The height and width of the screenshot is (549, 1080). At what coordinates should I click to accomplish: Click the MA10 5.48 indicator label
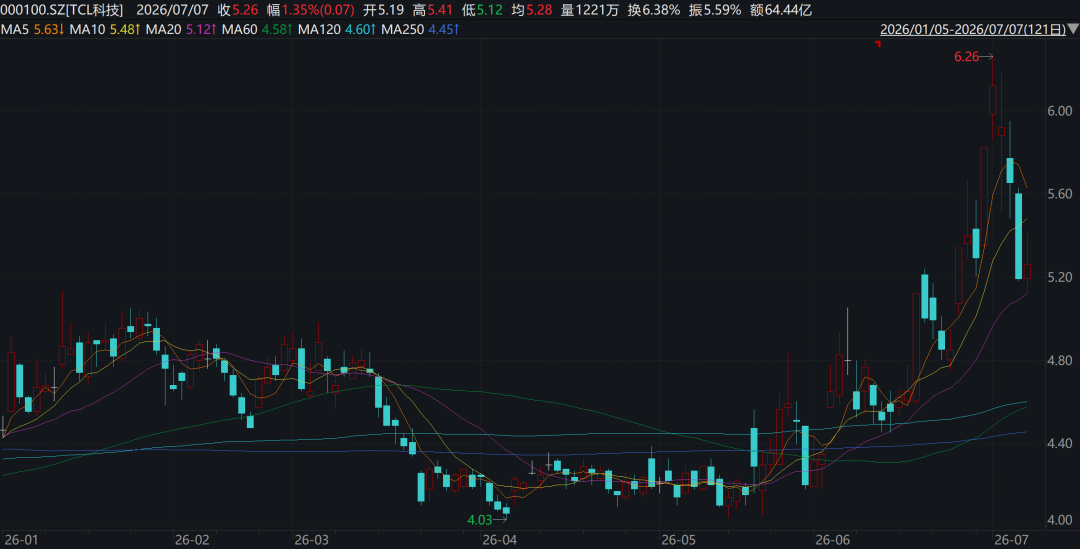click(105, 30)
